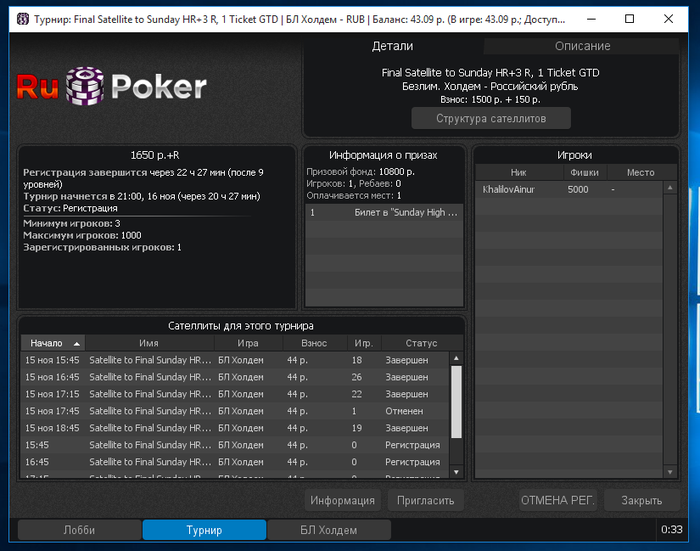Screen dimensions: 700x551
Task: Click the Закрыть button
Action: pos(642,501)
